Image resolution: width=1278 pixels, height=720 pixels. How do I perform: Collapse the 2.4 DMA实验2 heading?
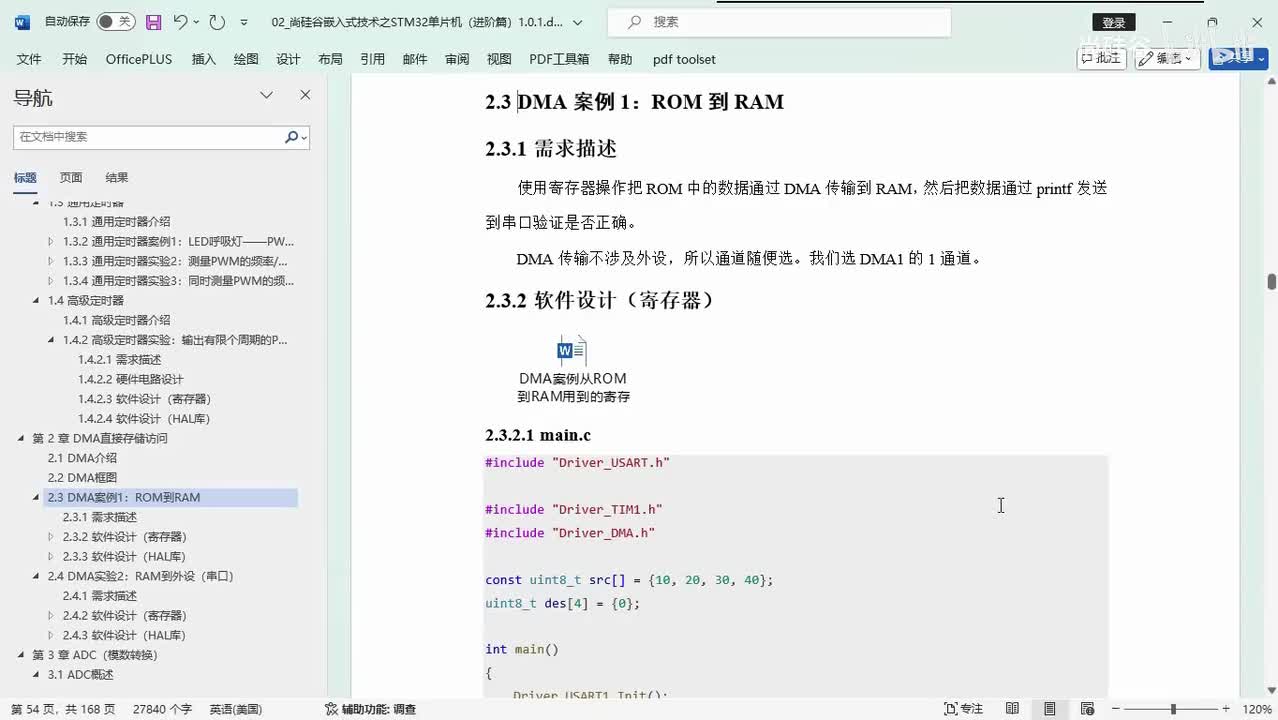(x=36, y=576)
